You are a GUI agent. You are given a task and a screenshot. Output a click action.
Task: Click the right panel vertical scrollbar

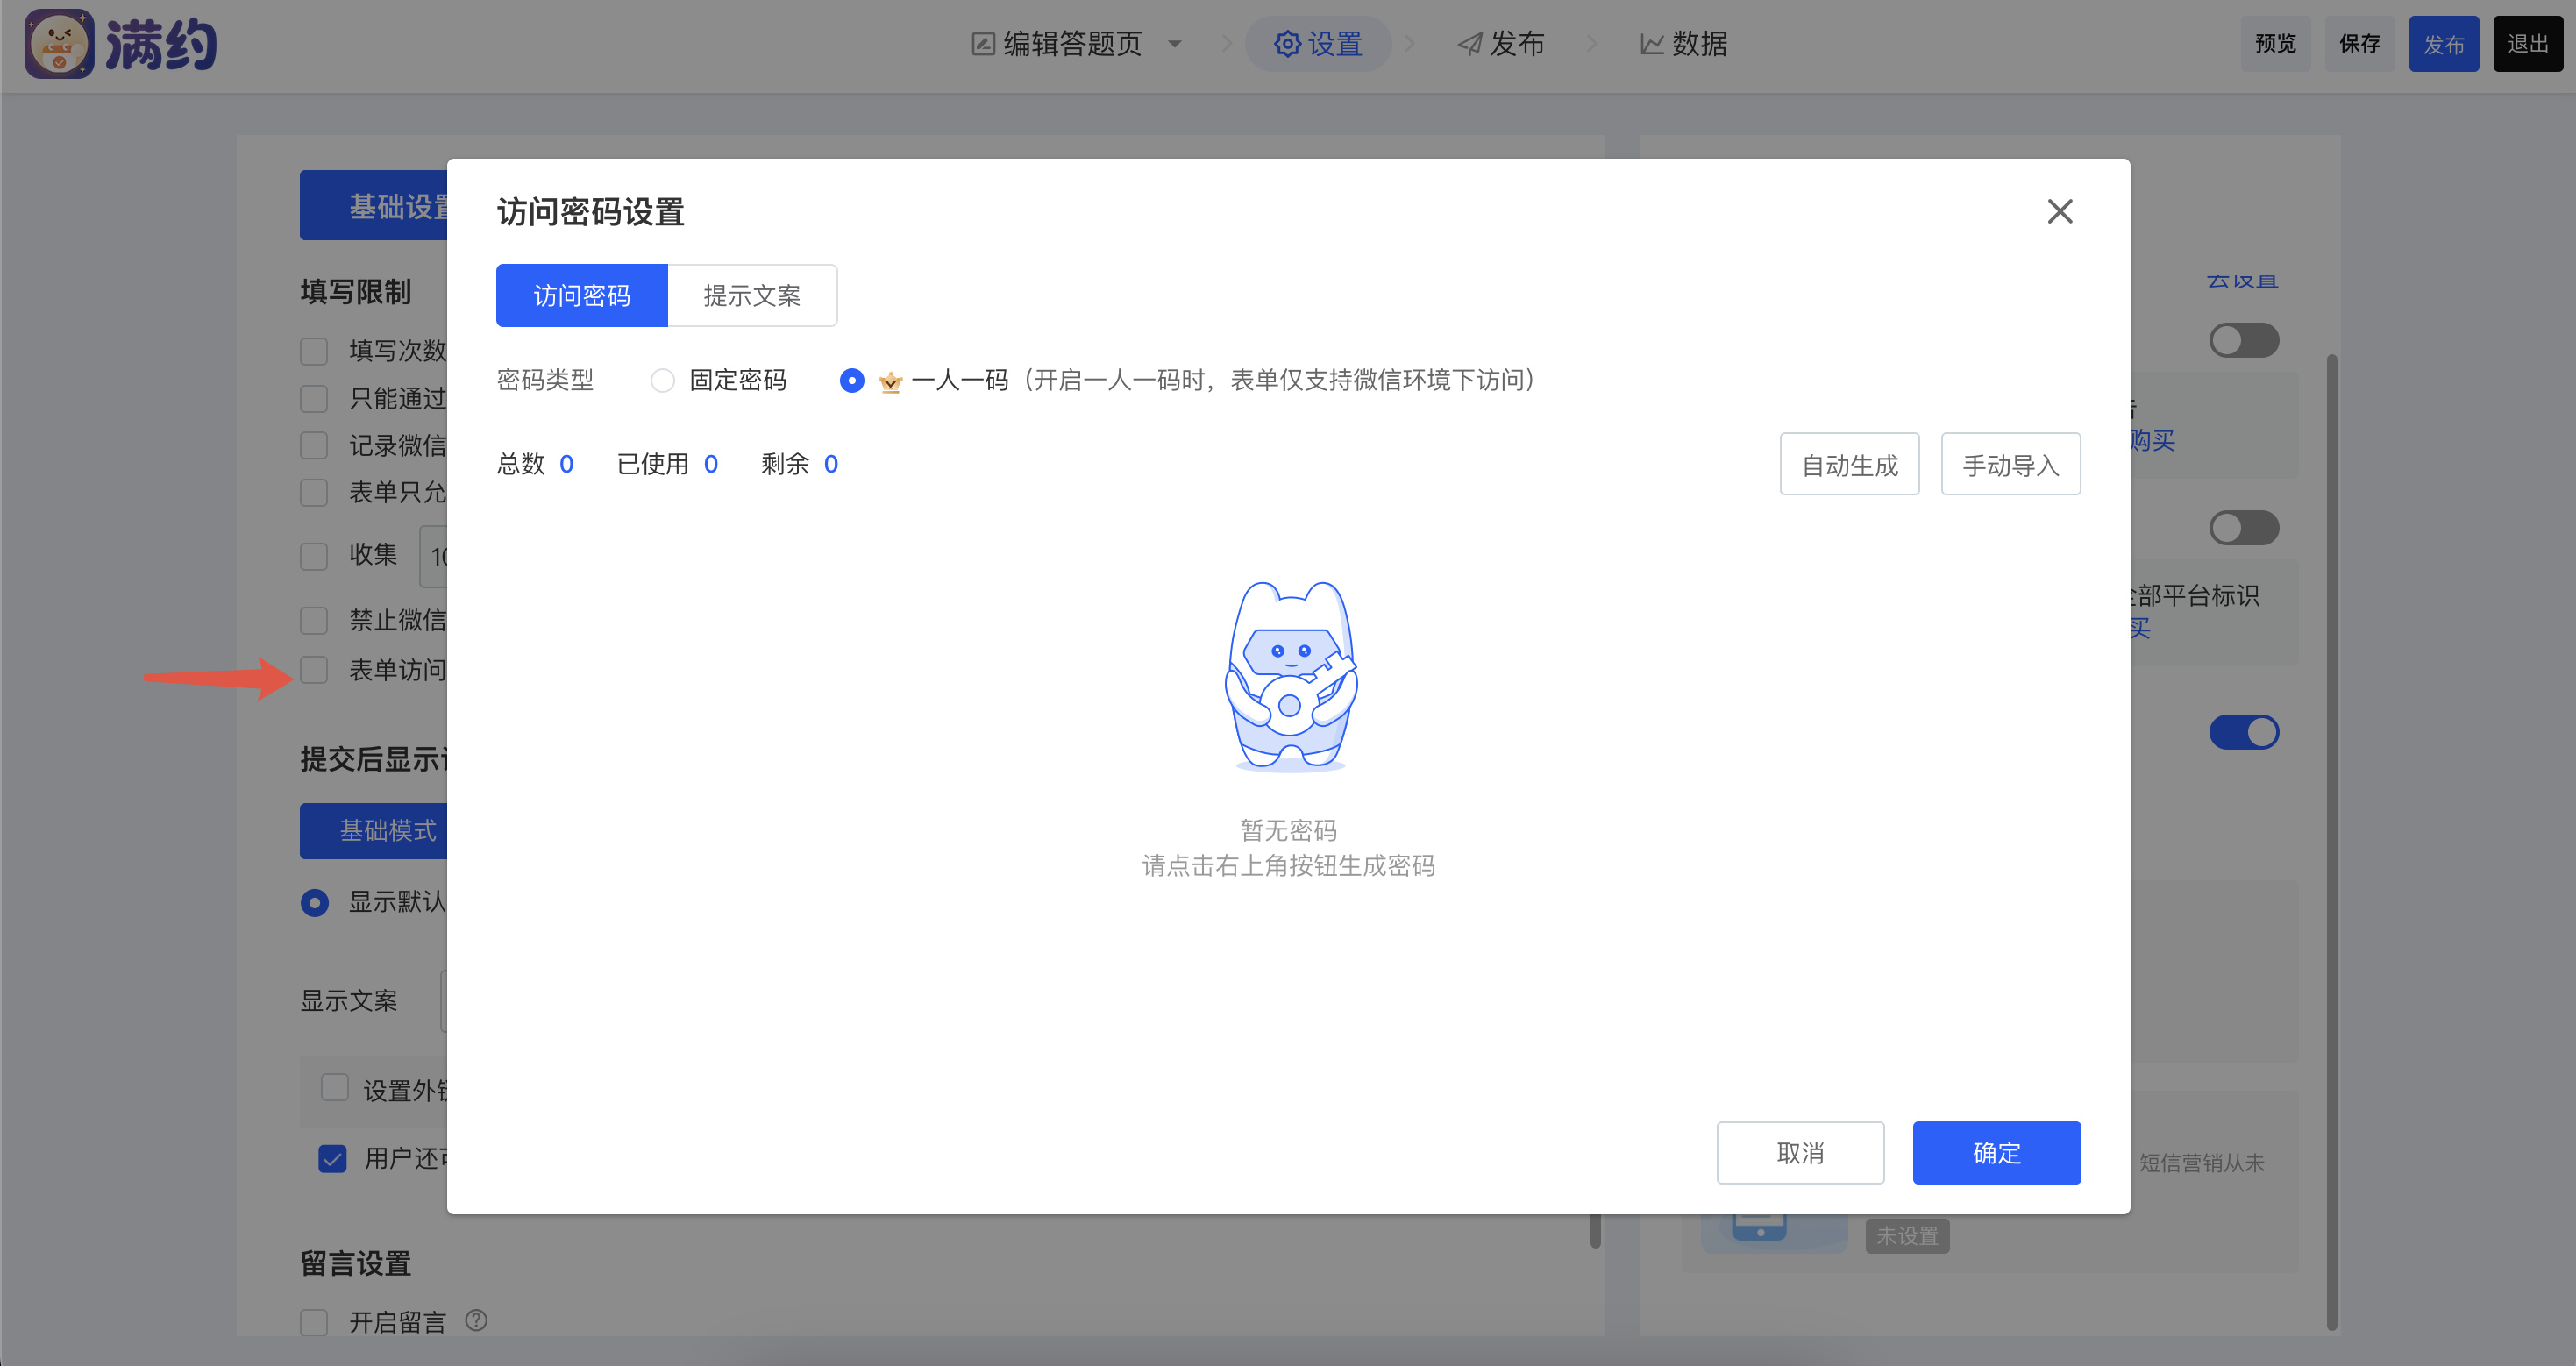(x=2331, y=840)
